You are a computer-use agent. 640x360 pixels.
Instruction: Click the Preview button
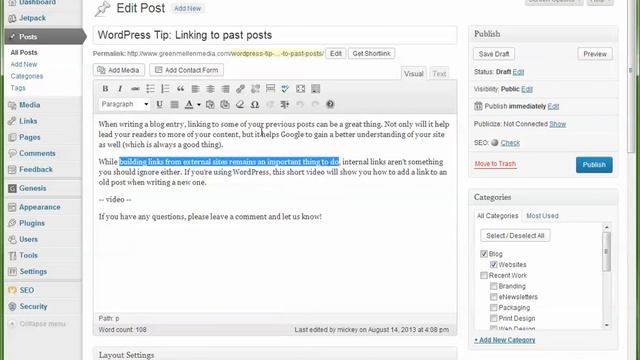coord(595,54)
